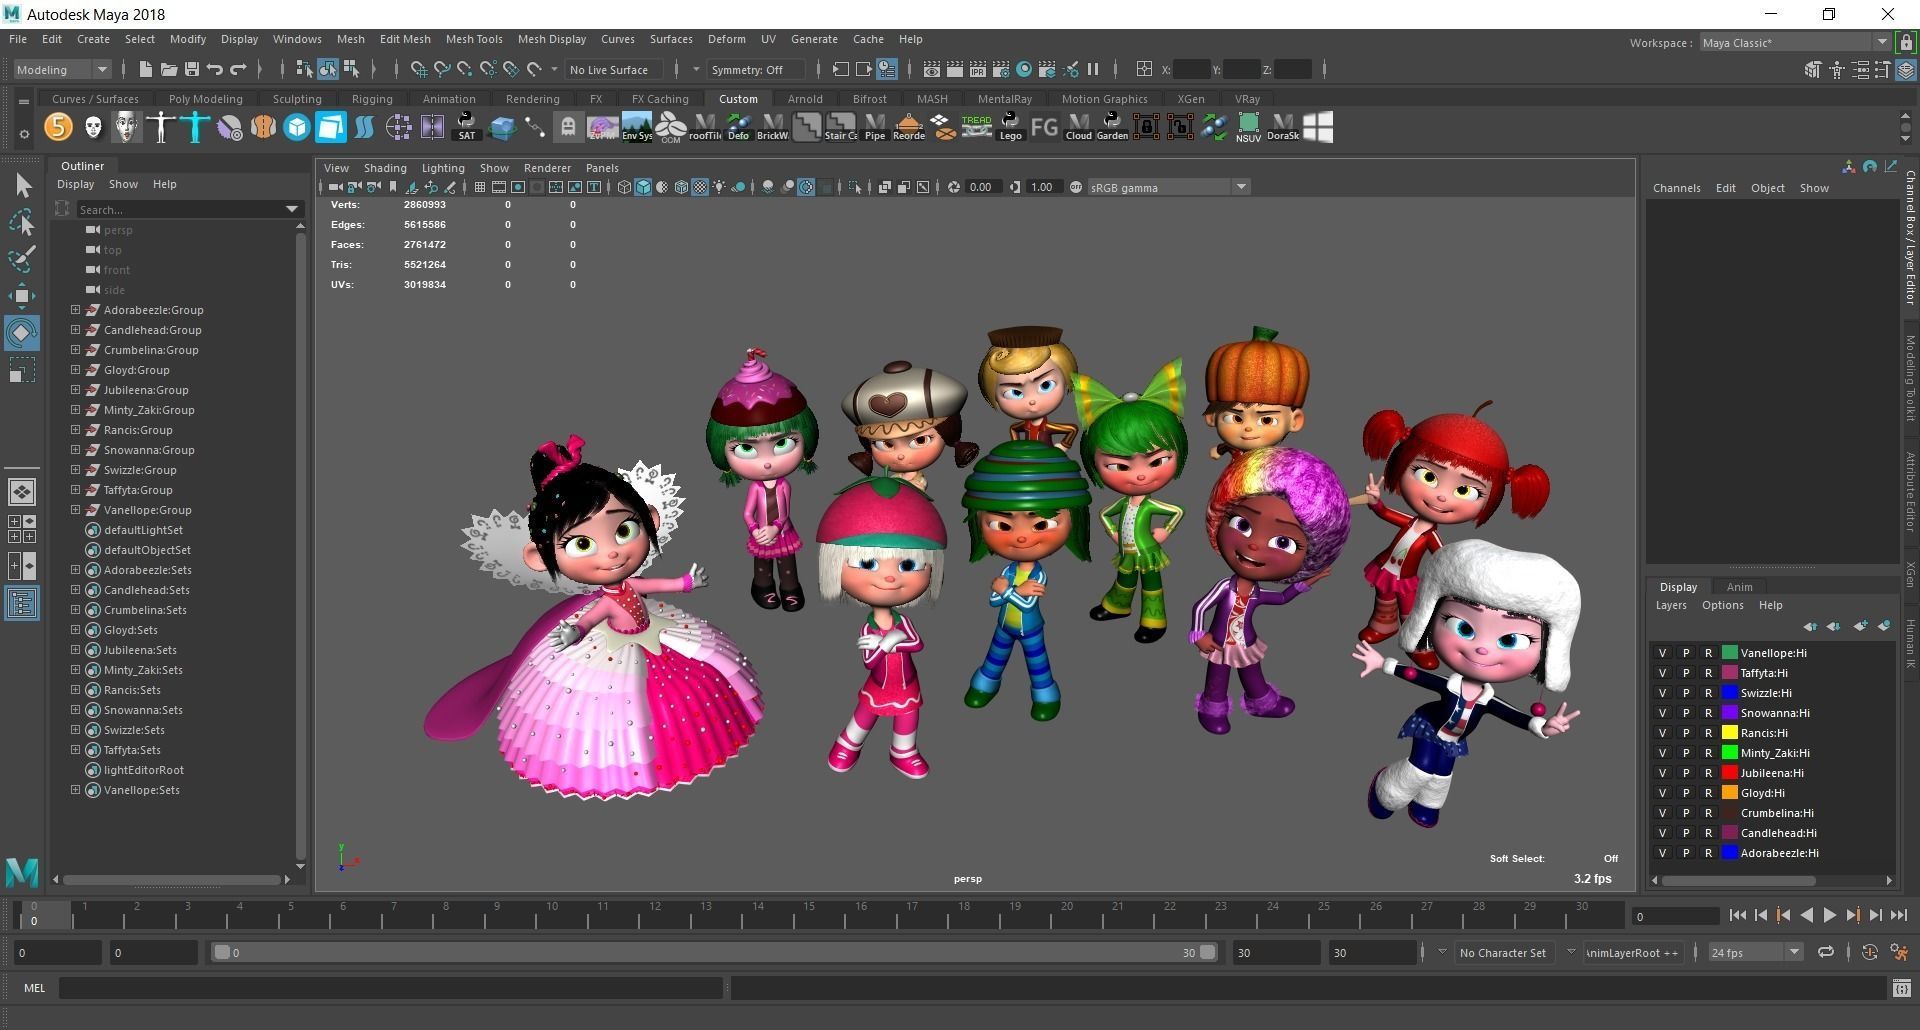Click the Garden shelf icon
1920x1030 pixels.
pyautogui.click(x=1112, y=127)
